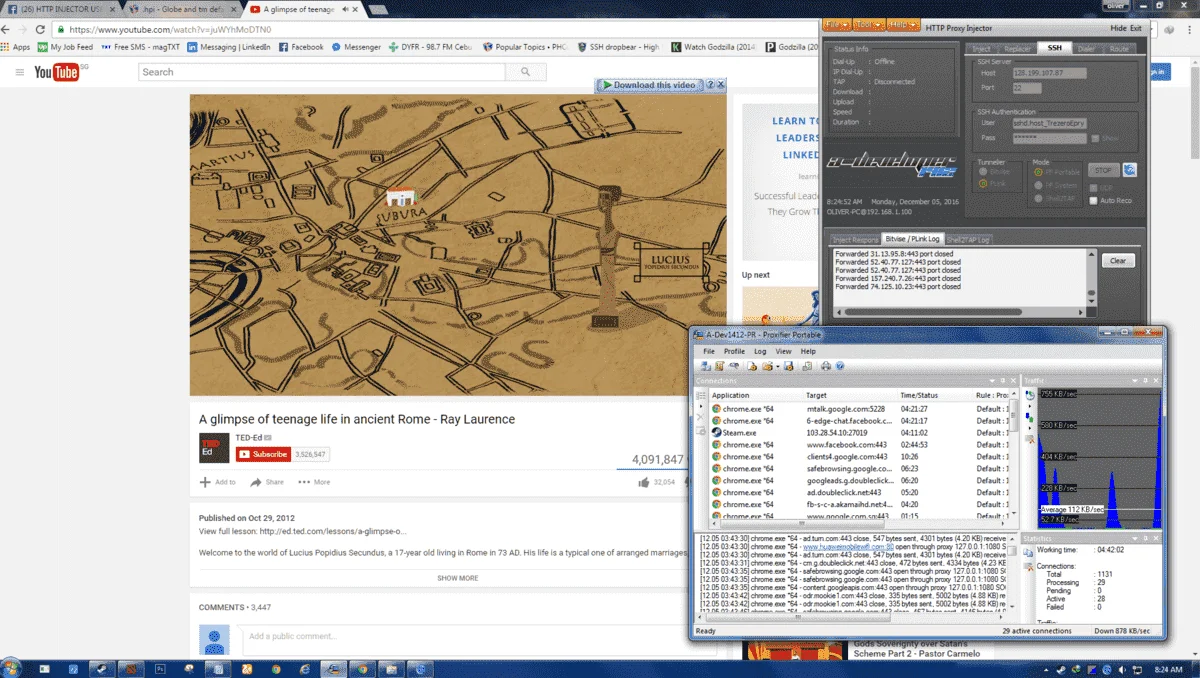
Task: Open Apps shortcut in Chrome bookmarks bar
Action: coord(15,47)
